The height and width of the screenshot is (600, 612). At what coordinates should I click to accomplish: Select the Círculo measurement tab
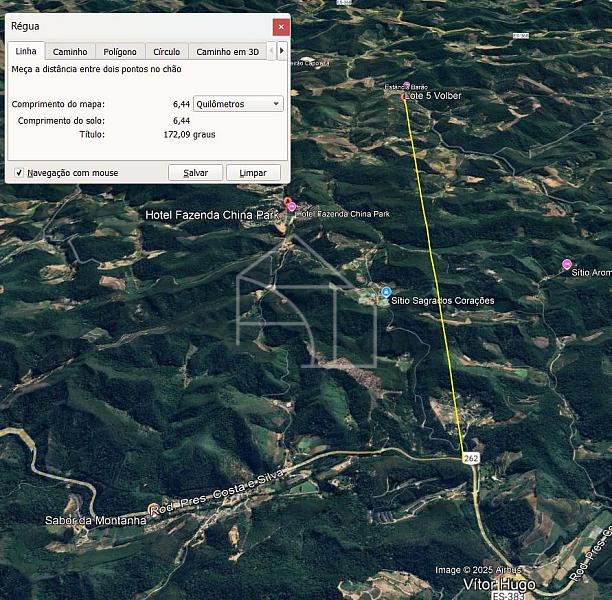coord(166,52)
